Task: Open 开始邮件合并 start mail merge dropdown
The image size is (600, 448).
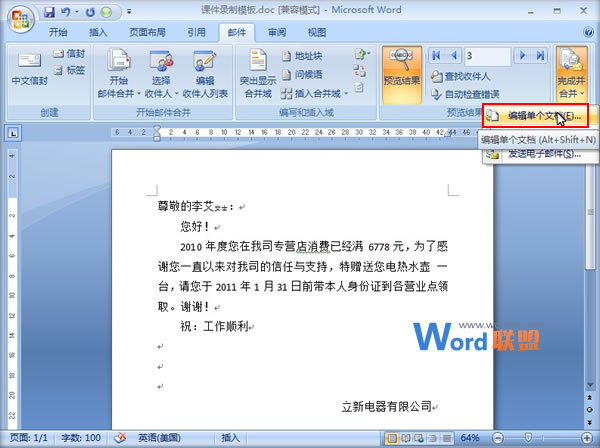Action: 119,73
